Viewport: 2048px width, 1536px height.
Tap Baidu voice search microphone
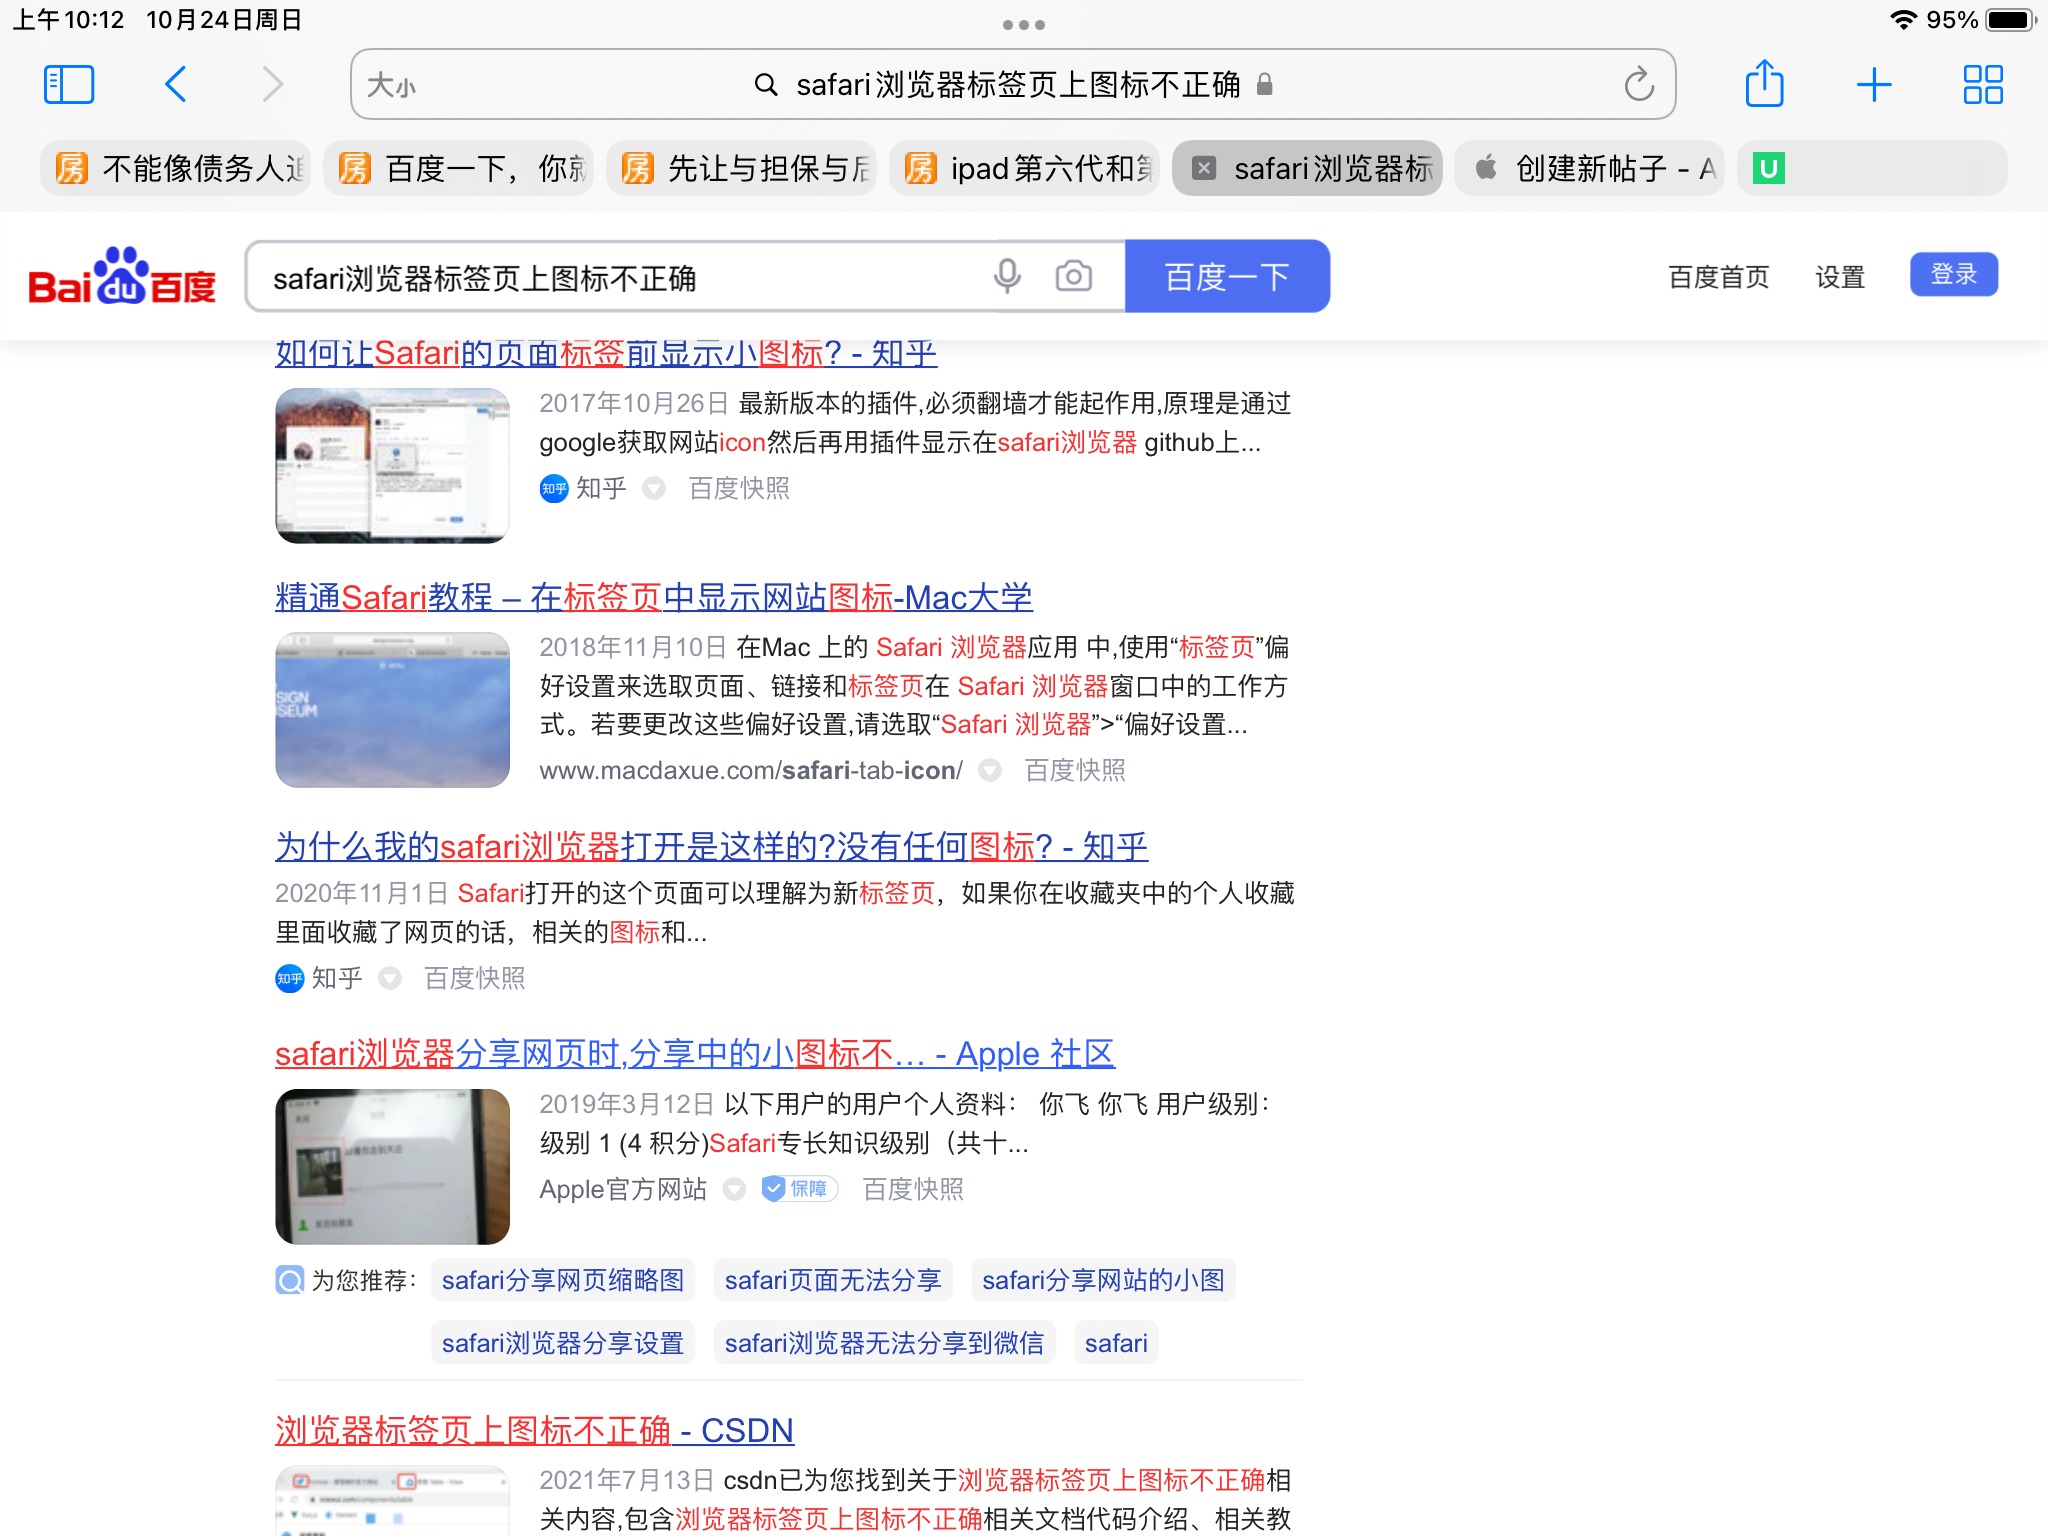click(x=1007, y=277)
